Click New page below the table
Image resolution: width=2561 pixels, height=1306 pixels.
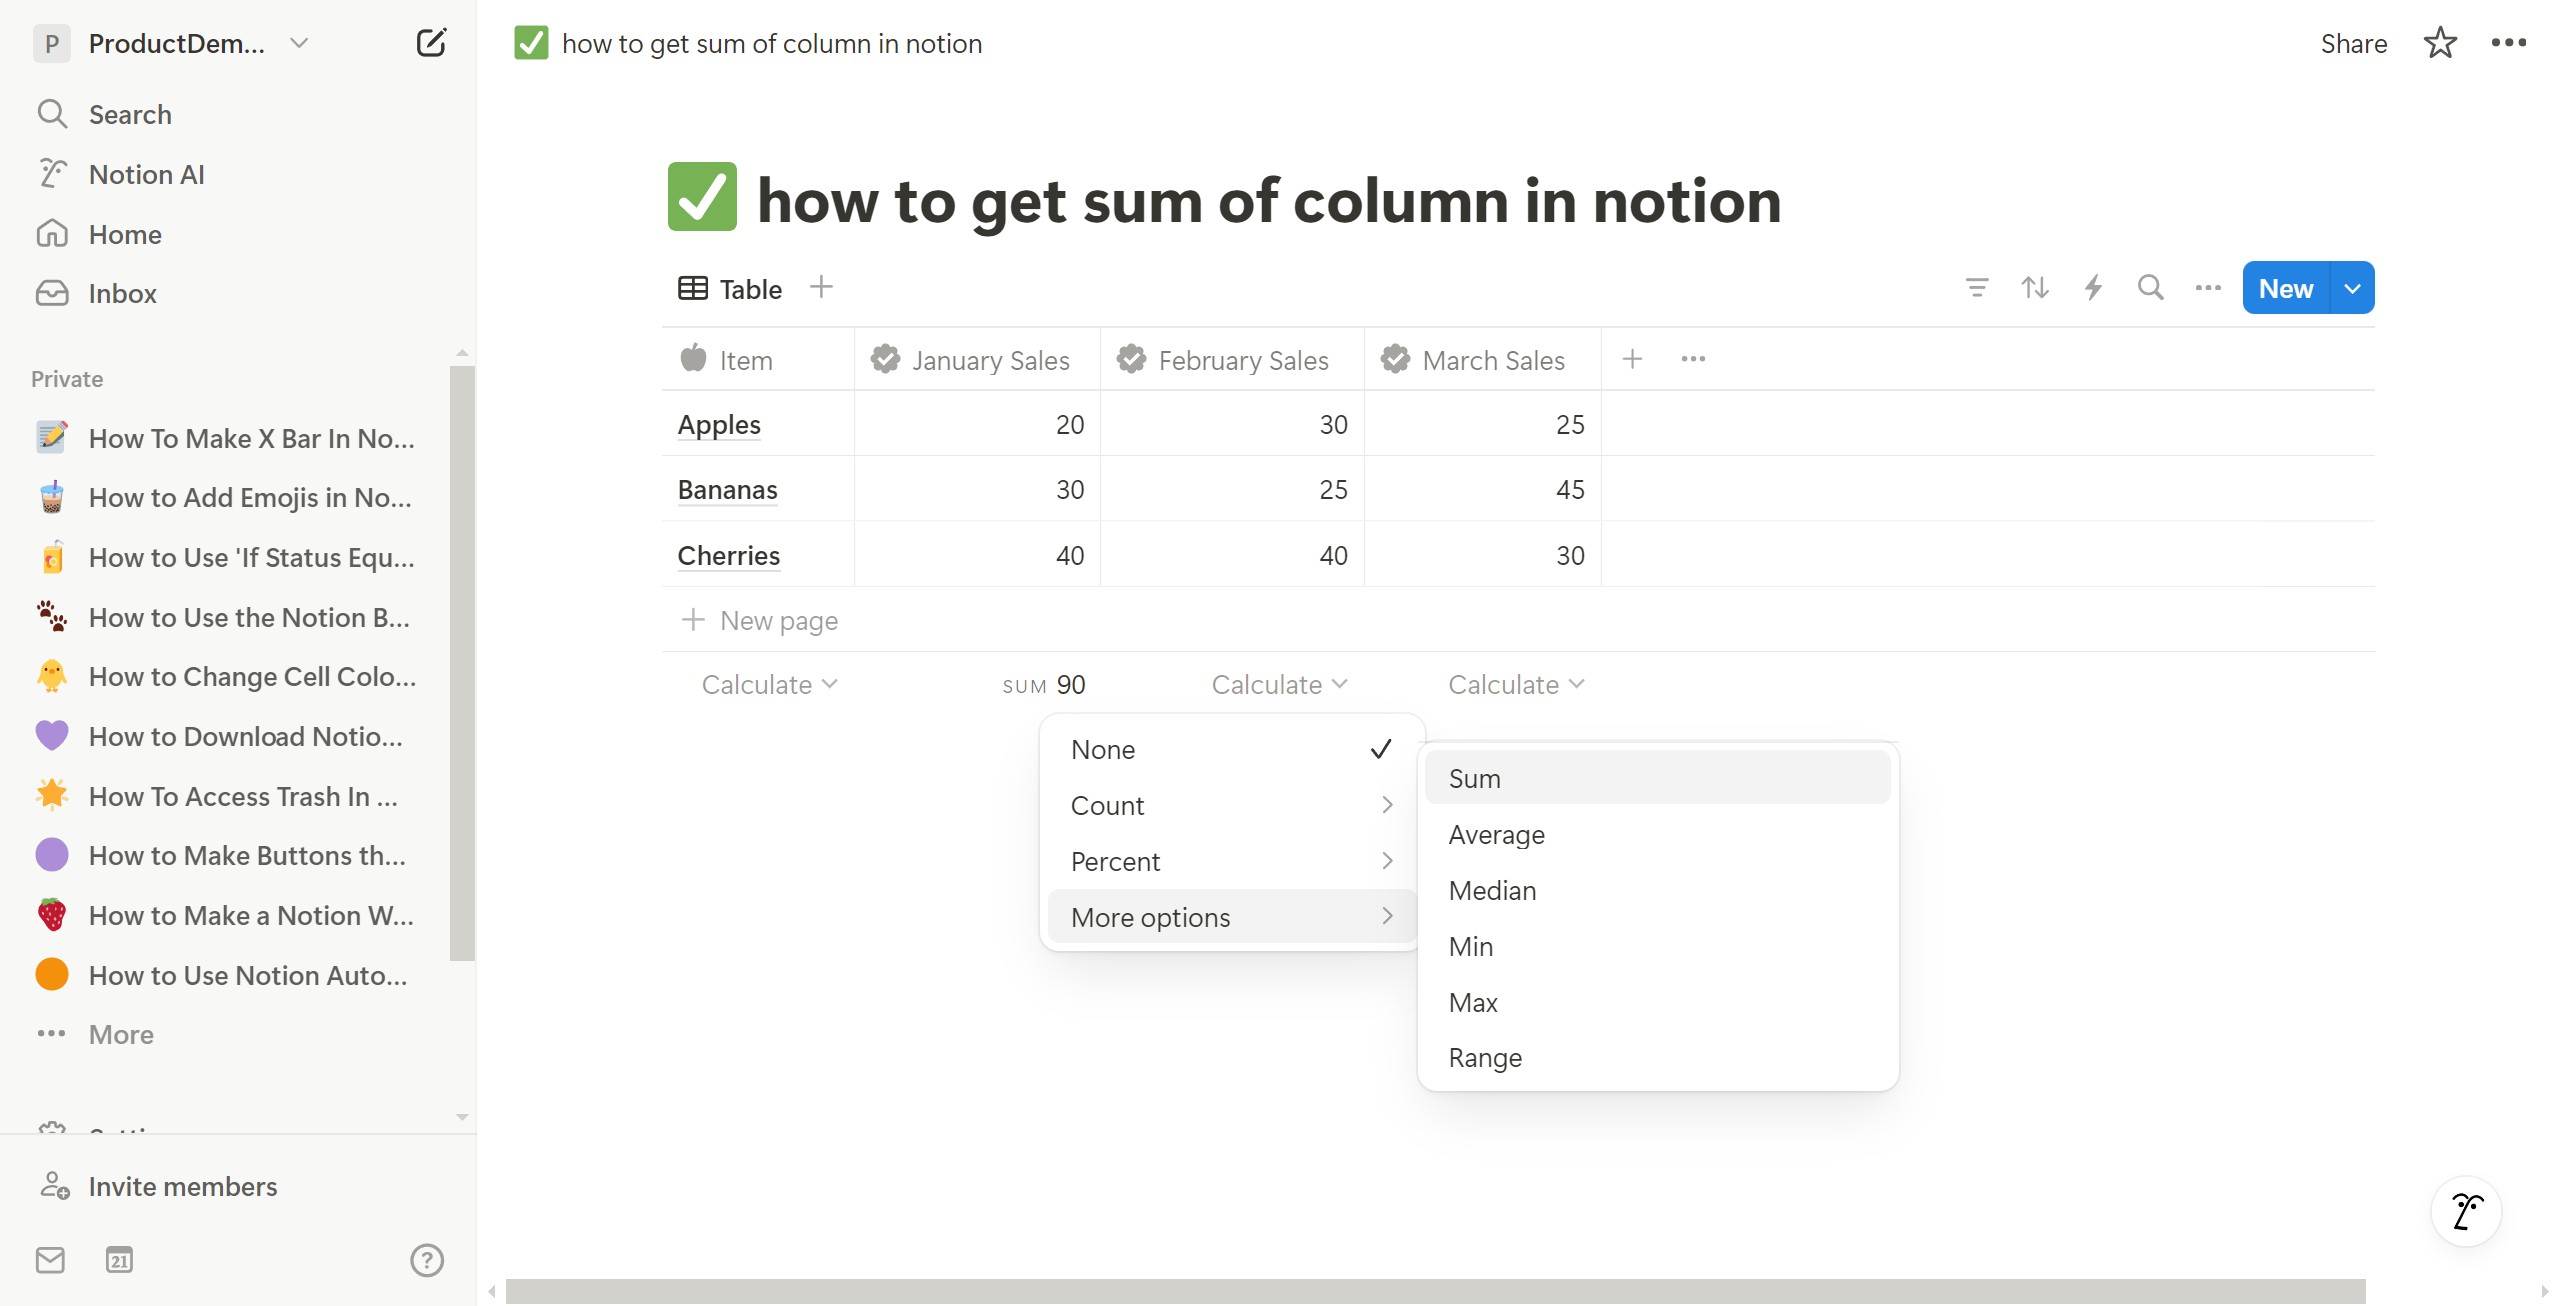[760, 620]
